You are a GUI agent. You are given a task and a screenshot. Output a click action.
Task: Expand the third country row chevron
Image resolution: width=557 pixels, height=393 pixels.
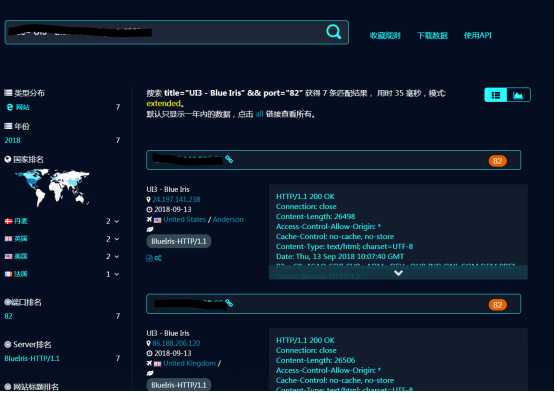117,257
